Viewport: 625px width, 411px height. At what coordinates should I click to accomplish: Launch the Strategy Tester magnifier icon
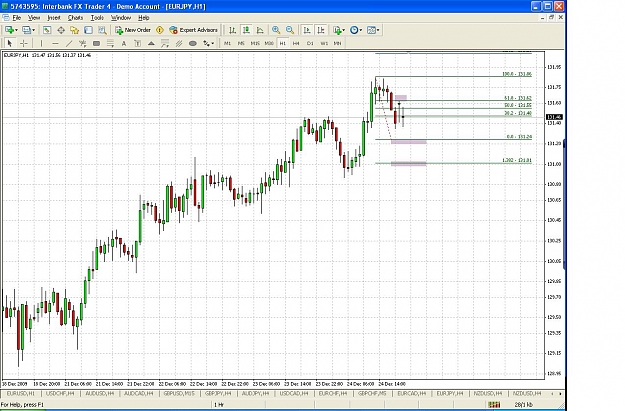click(102, 30)
